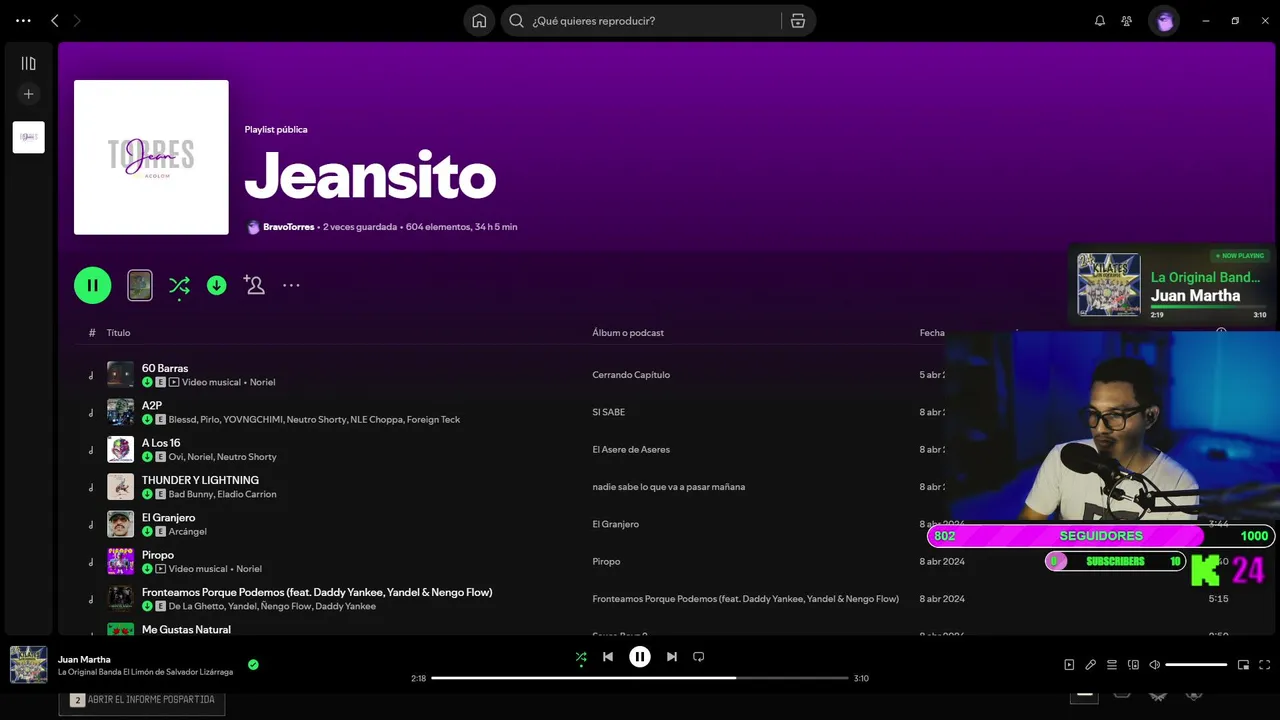
Task: Go back with the left arrow
Action: [x=55, y=20]
